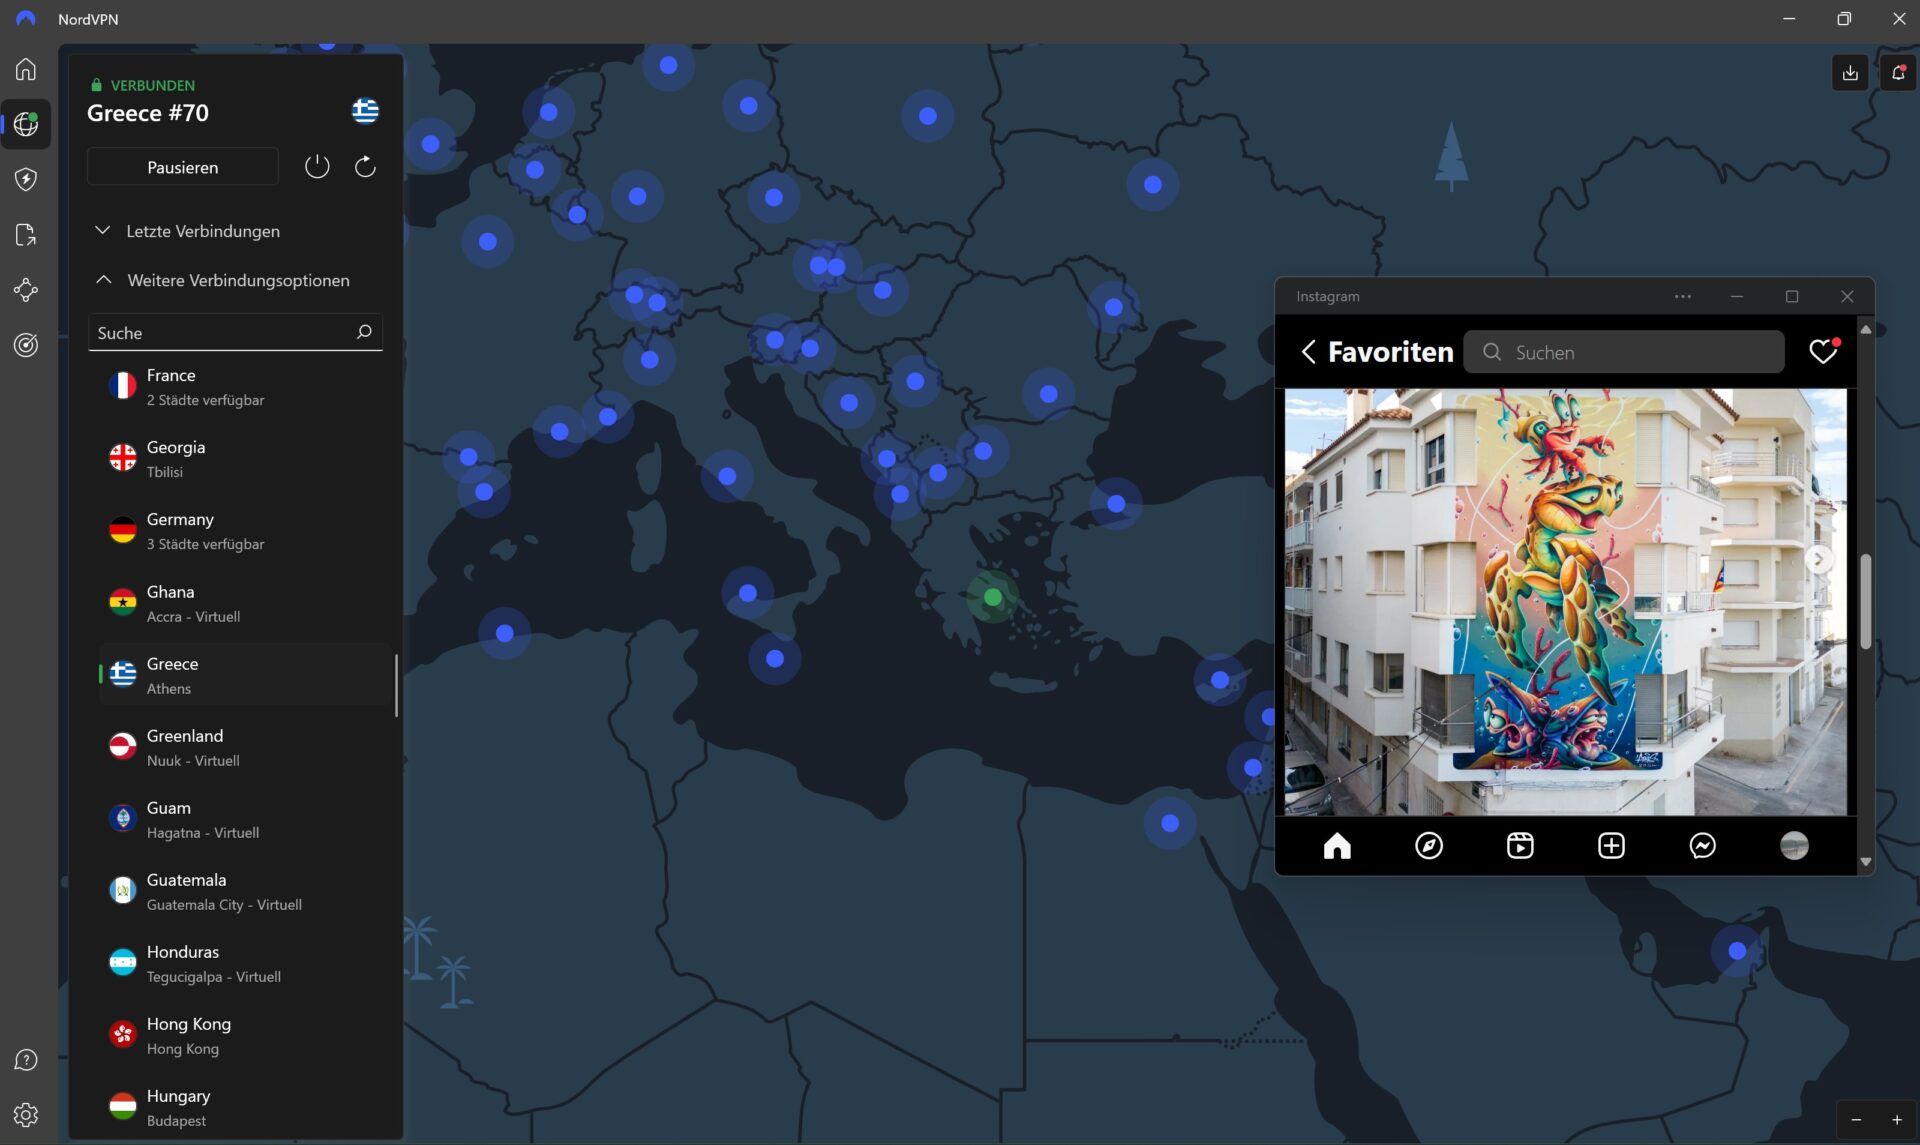Select the globe VPN sidebar icon
The width and height of the screenshot is (1920, 1145).
26,124
